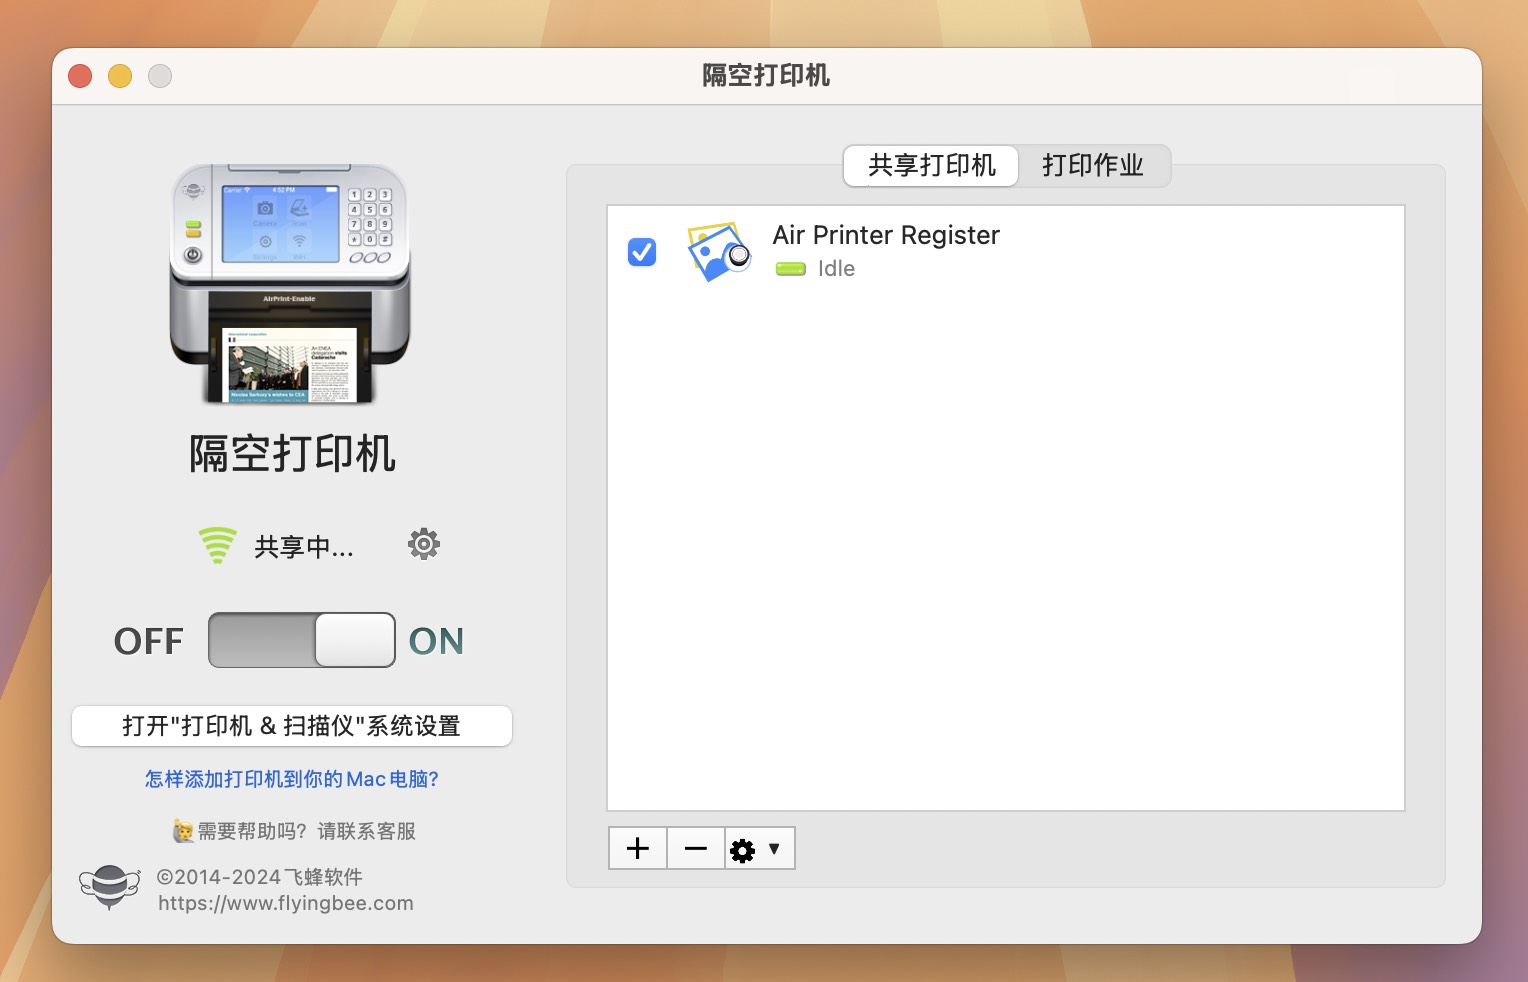The width and height of the screenshot is (1528, 982).
Task: Click the Flyingbee bee logo
Action: coord(109,886)
